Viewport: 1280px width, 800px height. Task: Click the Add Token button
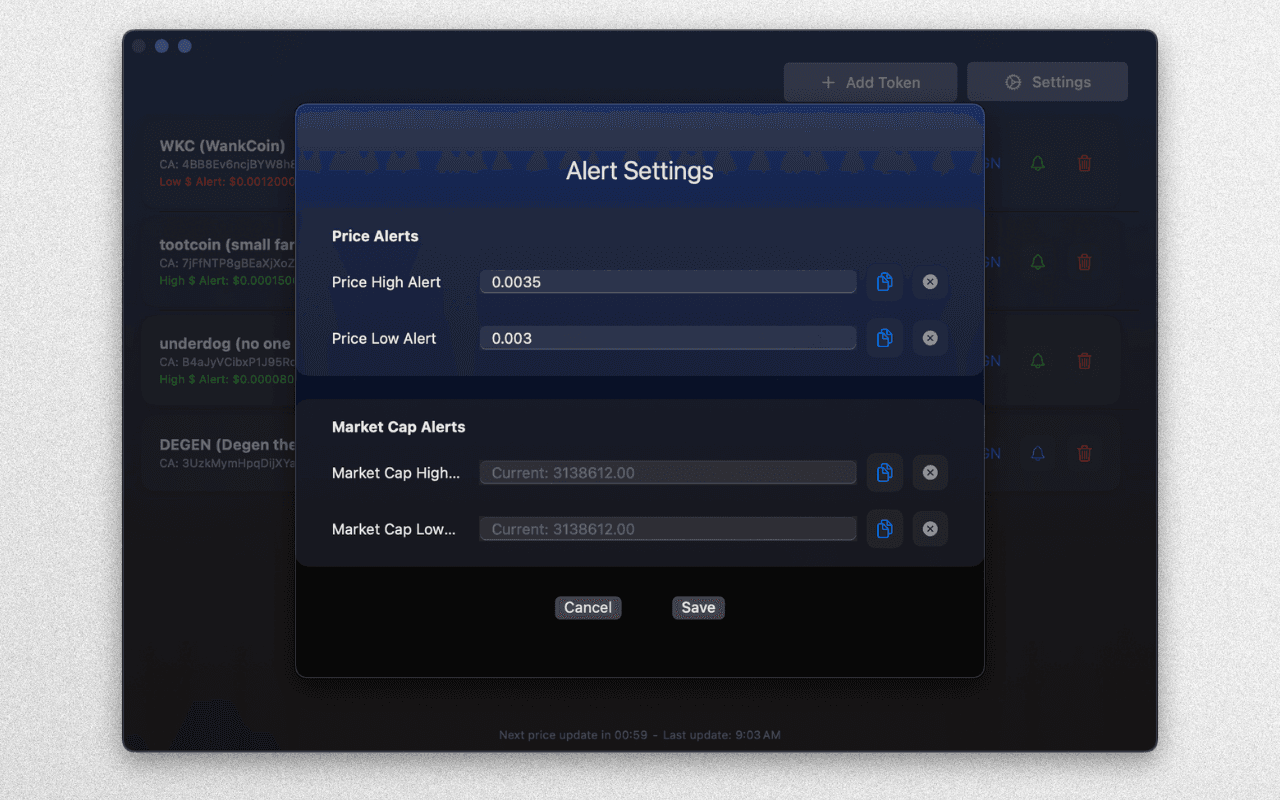(x=870, y=81)
